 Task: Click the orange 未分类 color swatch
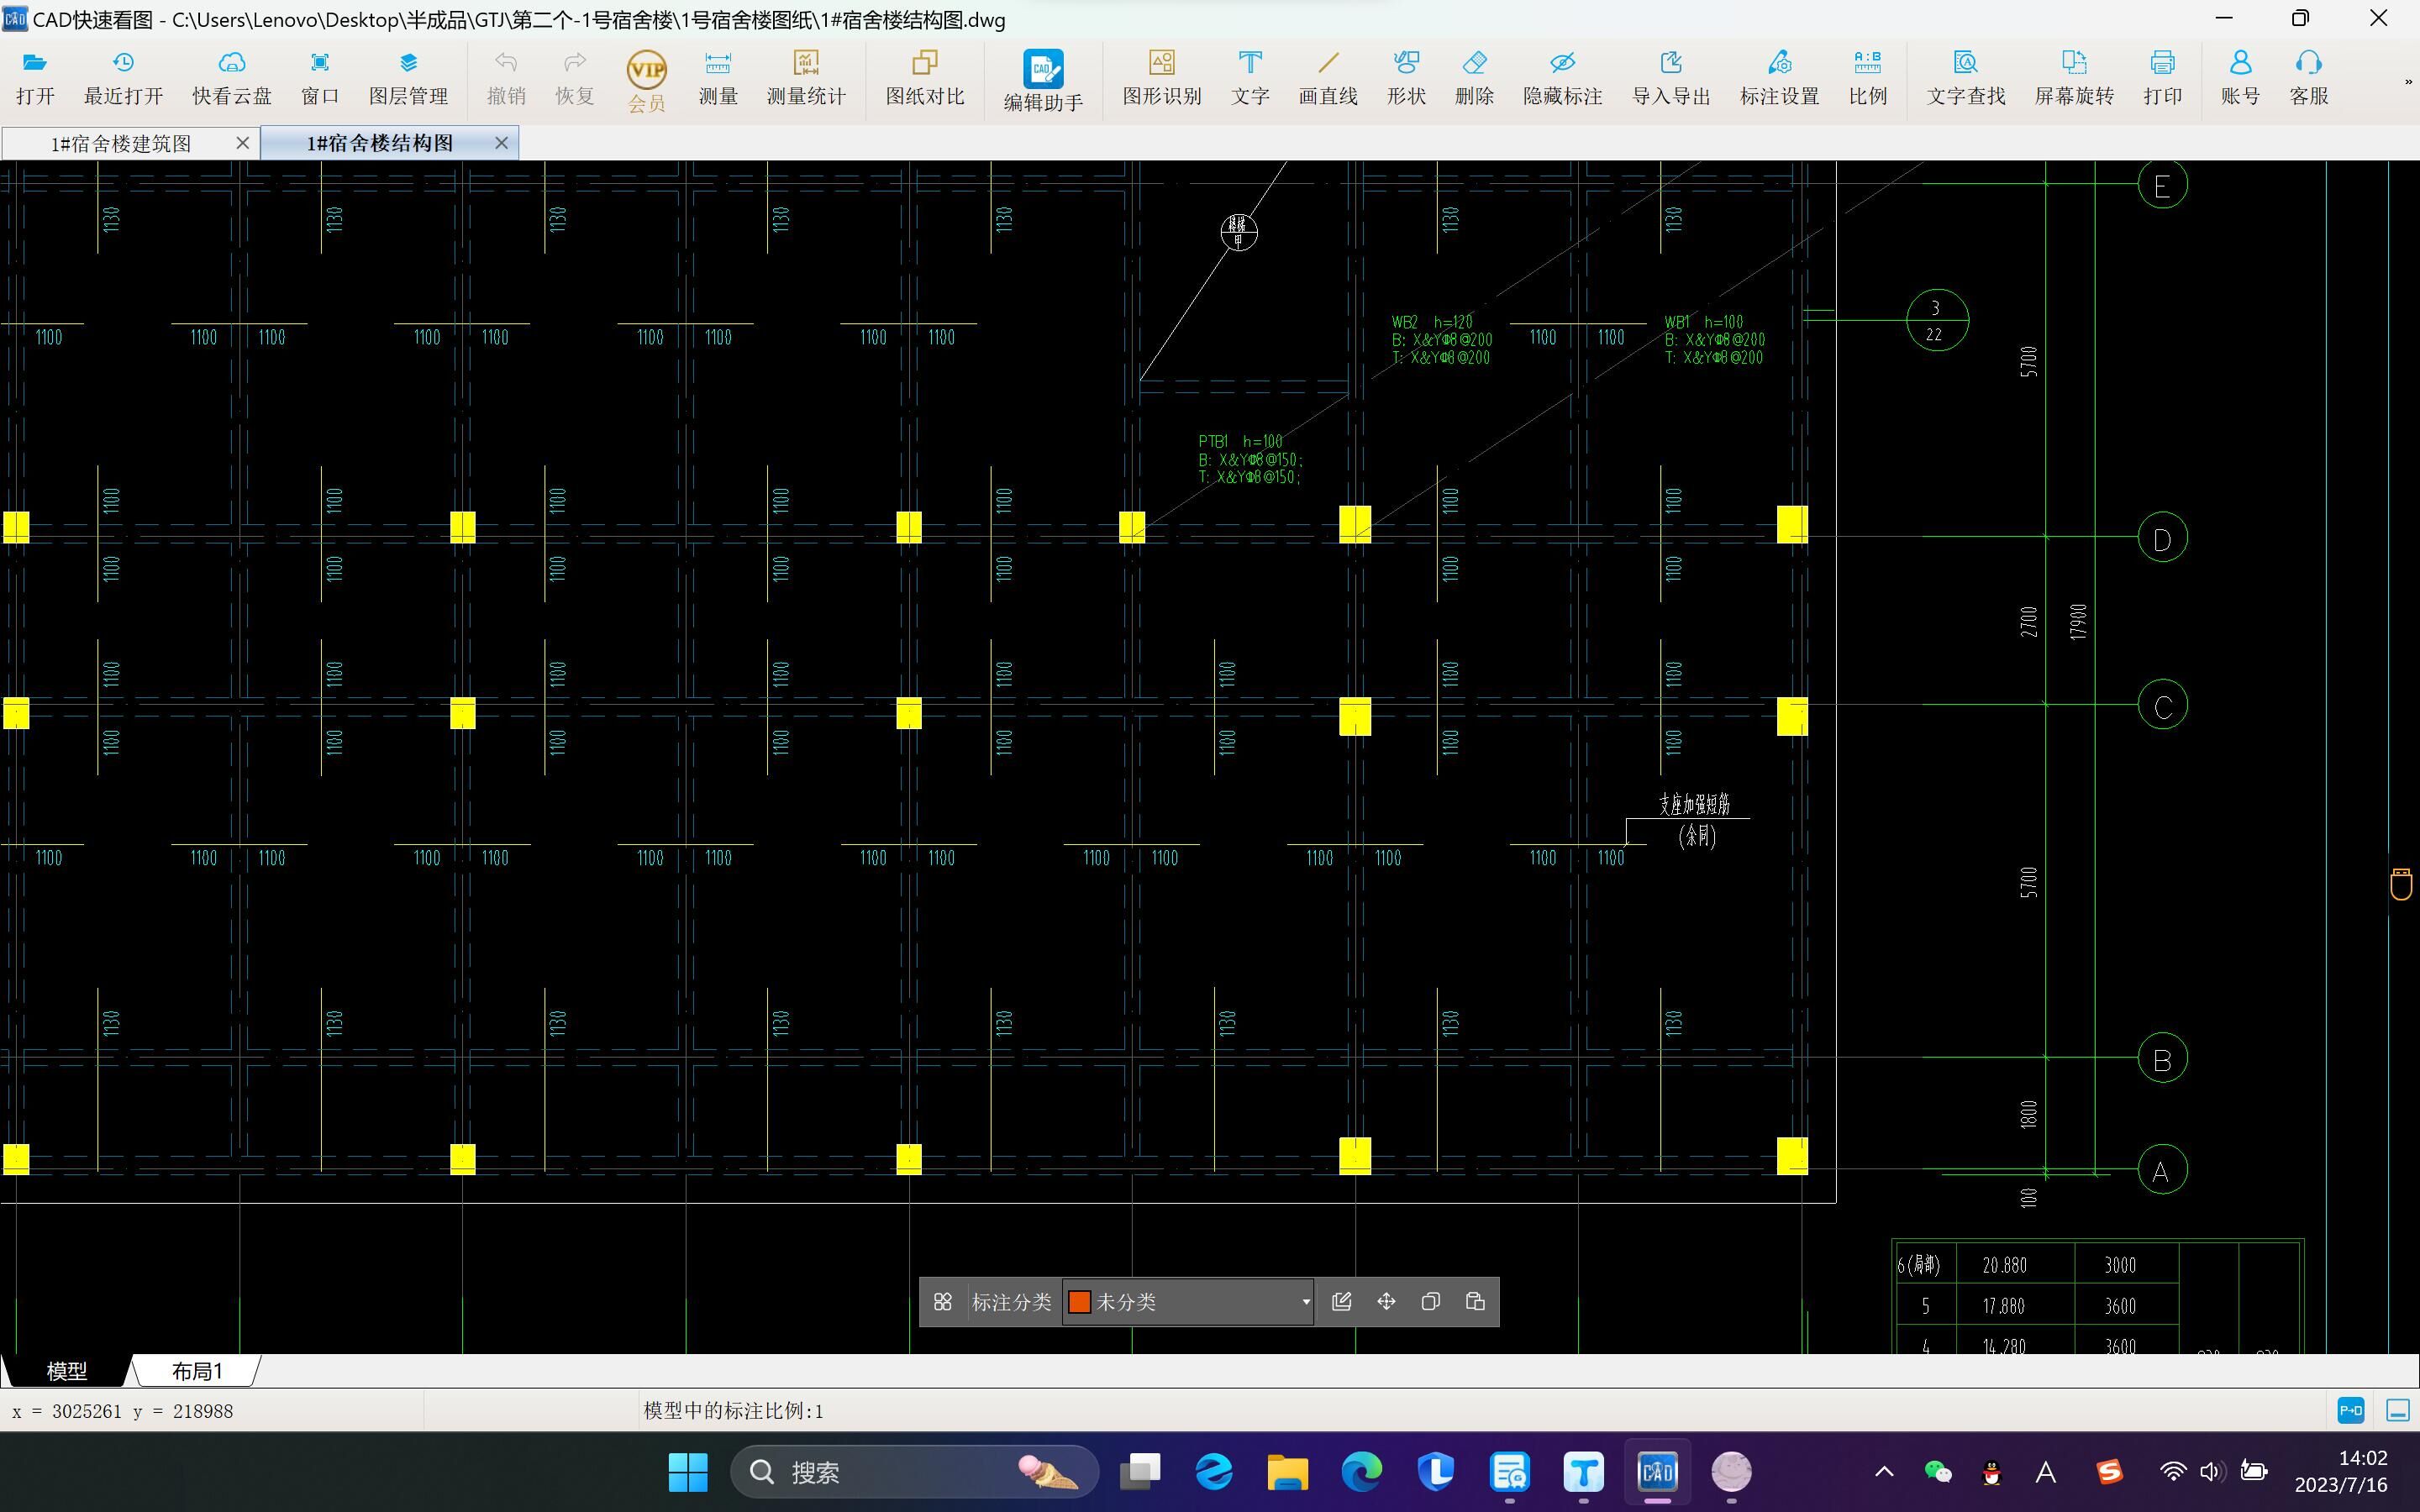1080,1302
